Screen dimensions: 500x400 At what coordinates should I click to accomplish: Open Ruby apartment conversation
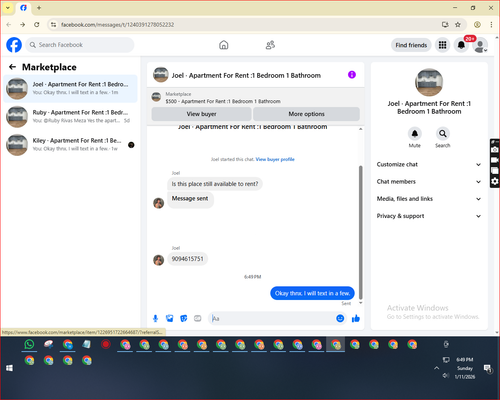tap(70, 117)
